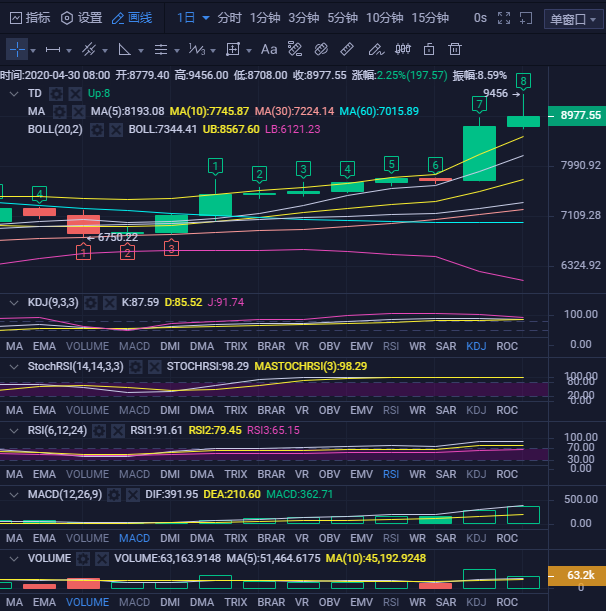Expand the line segment tool dropdown arrow
This screenshot has height=611, width=606.
tap(69, 51)
